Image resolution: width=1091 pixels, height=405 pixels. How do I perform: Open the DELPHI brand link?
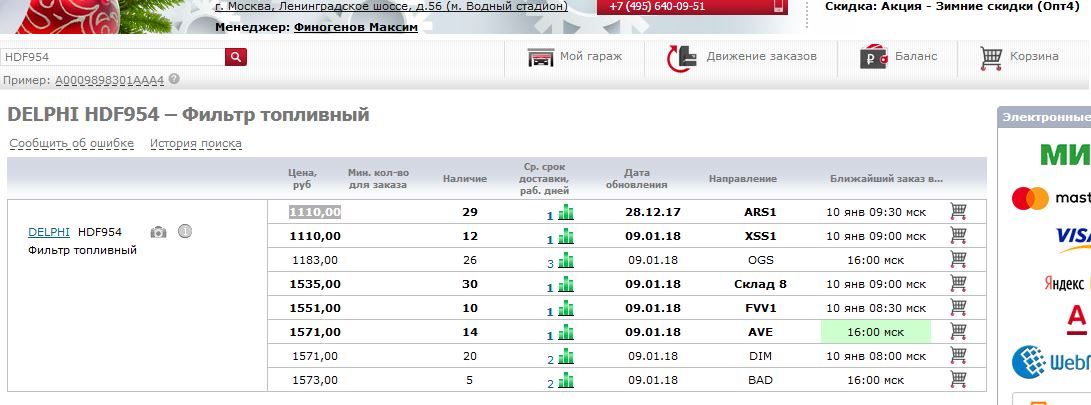pyautogui.click(x=49, y=232)
